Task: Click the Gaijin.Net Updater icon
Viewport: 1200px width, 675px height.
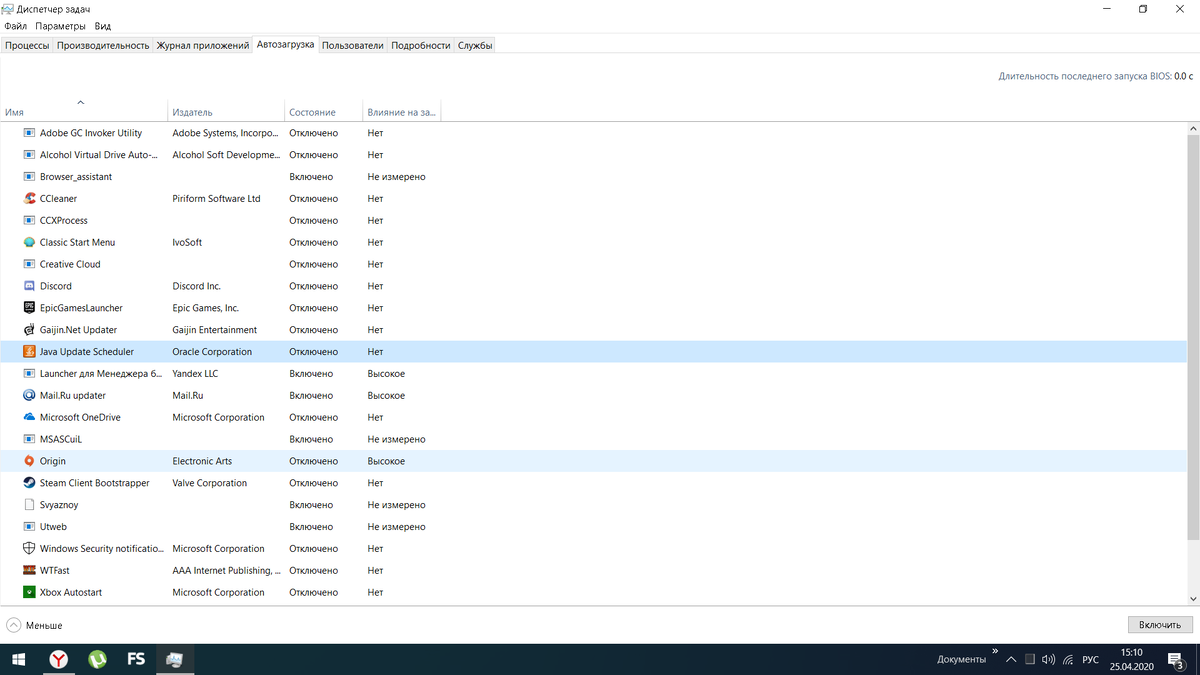Action: click(29, 330)
